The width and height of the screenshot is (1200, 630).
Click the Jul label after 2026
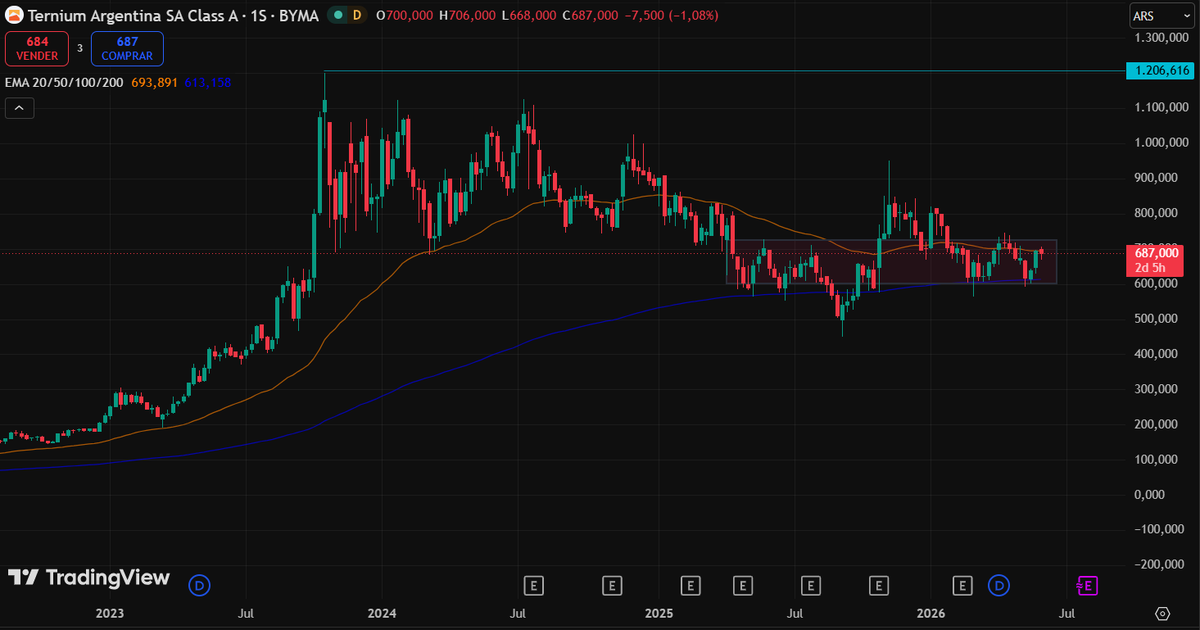coord(1067,613)
